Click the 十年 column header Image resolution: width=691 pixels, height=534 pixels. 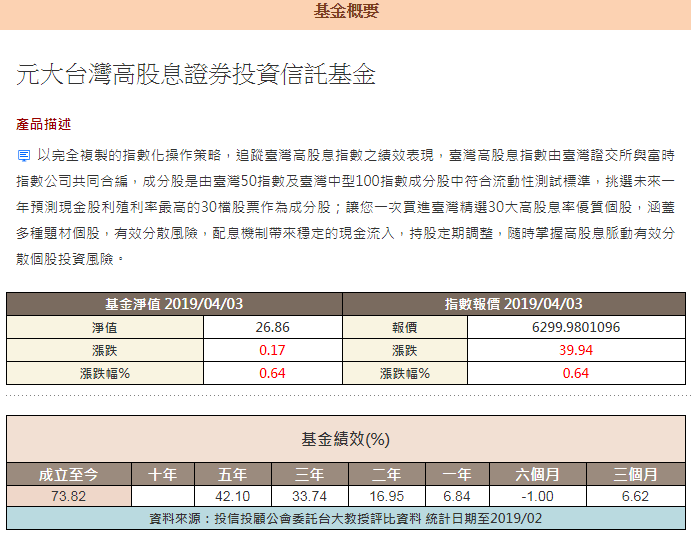(x=163, y=475)
